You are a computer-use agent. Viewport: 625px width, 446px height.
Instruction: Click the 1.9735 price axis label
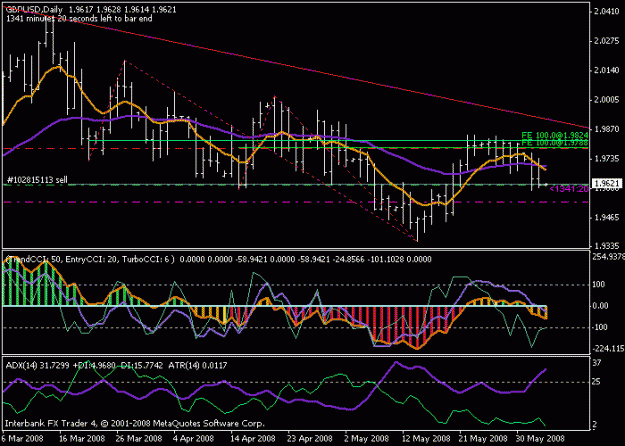click(x=606, y=159)
